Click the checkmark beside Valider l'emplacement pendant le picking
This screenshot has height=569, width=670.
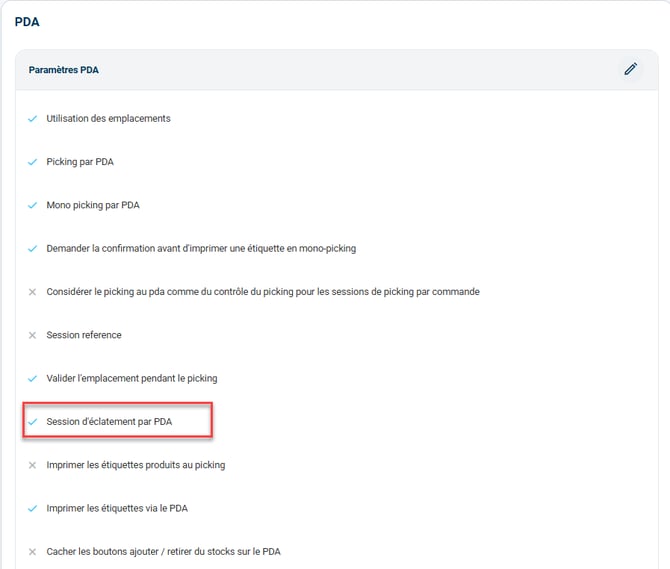pos(32,378)
